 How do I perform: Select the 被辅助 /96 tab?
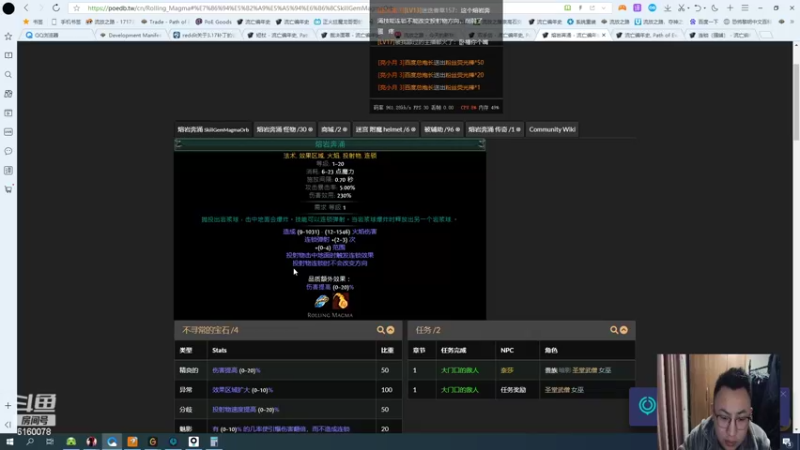442,130
